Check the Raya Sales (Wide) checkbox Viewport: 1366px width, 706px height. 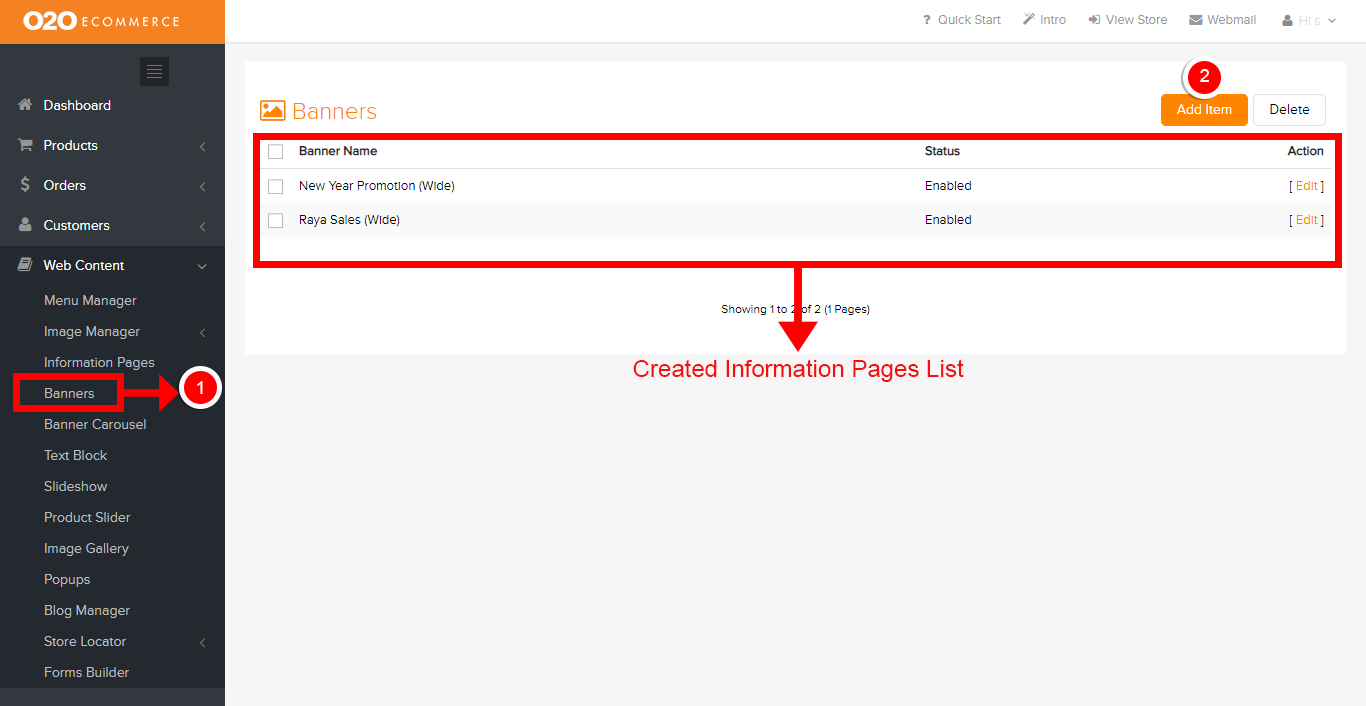(276, 221)
